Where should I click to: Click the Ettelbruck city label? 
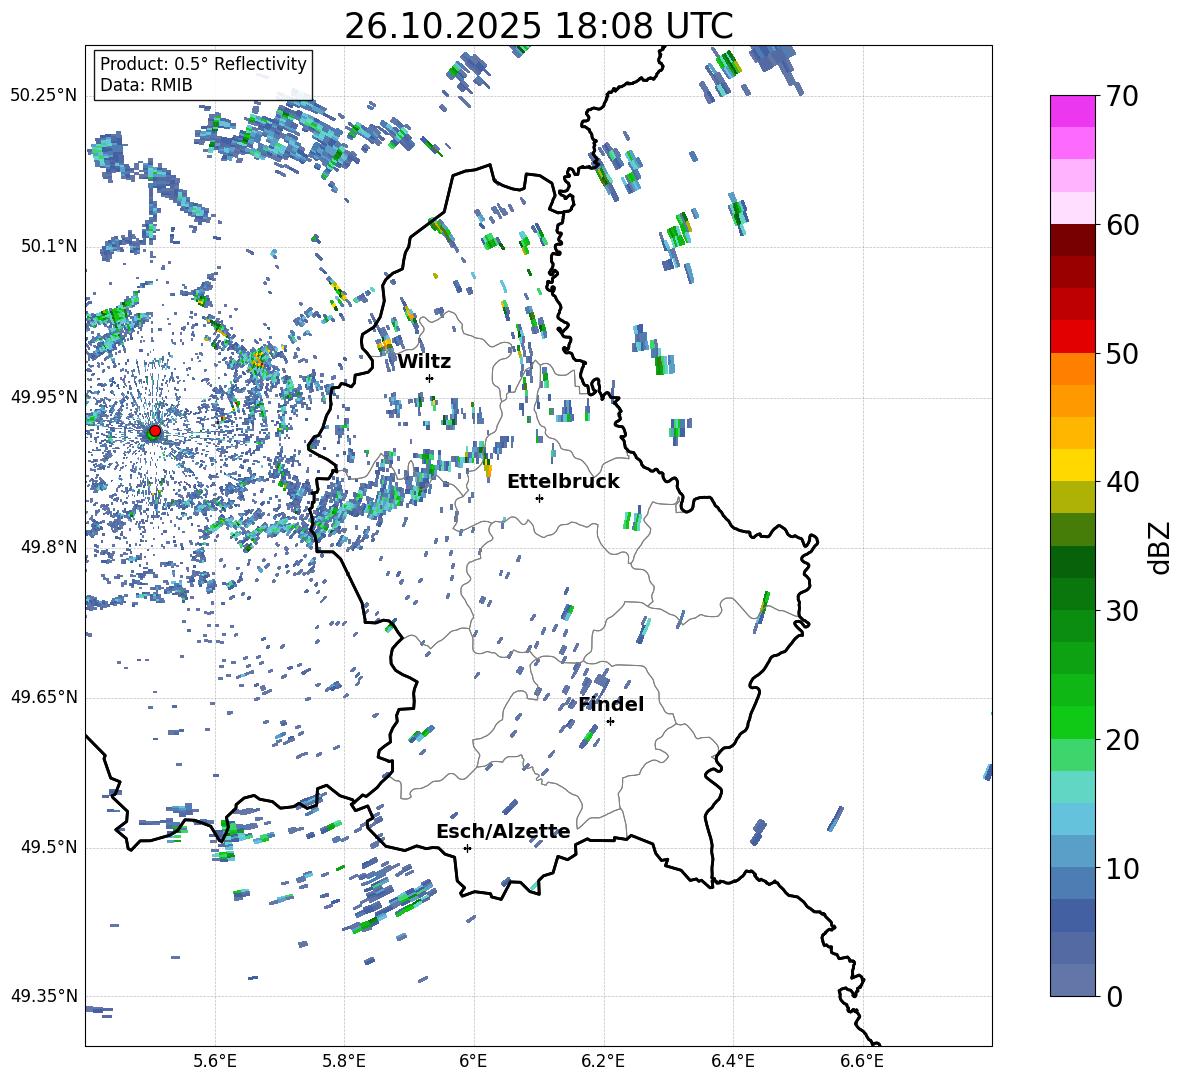pyautogui.click(x=563, y=481)
